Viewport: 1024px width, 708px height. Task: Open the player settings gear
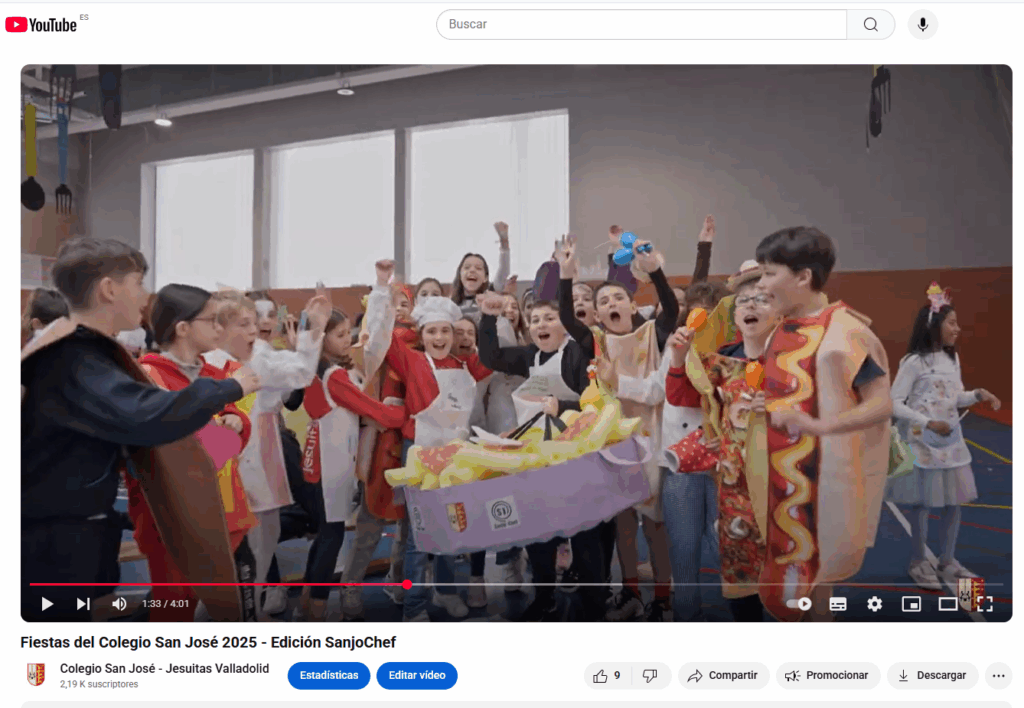[875, 604]
